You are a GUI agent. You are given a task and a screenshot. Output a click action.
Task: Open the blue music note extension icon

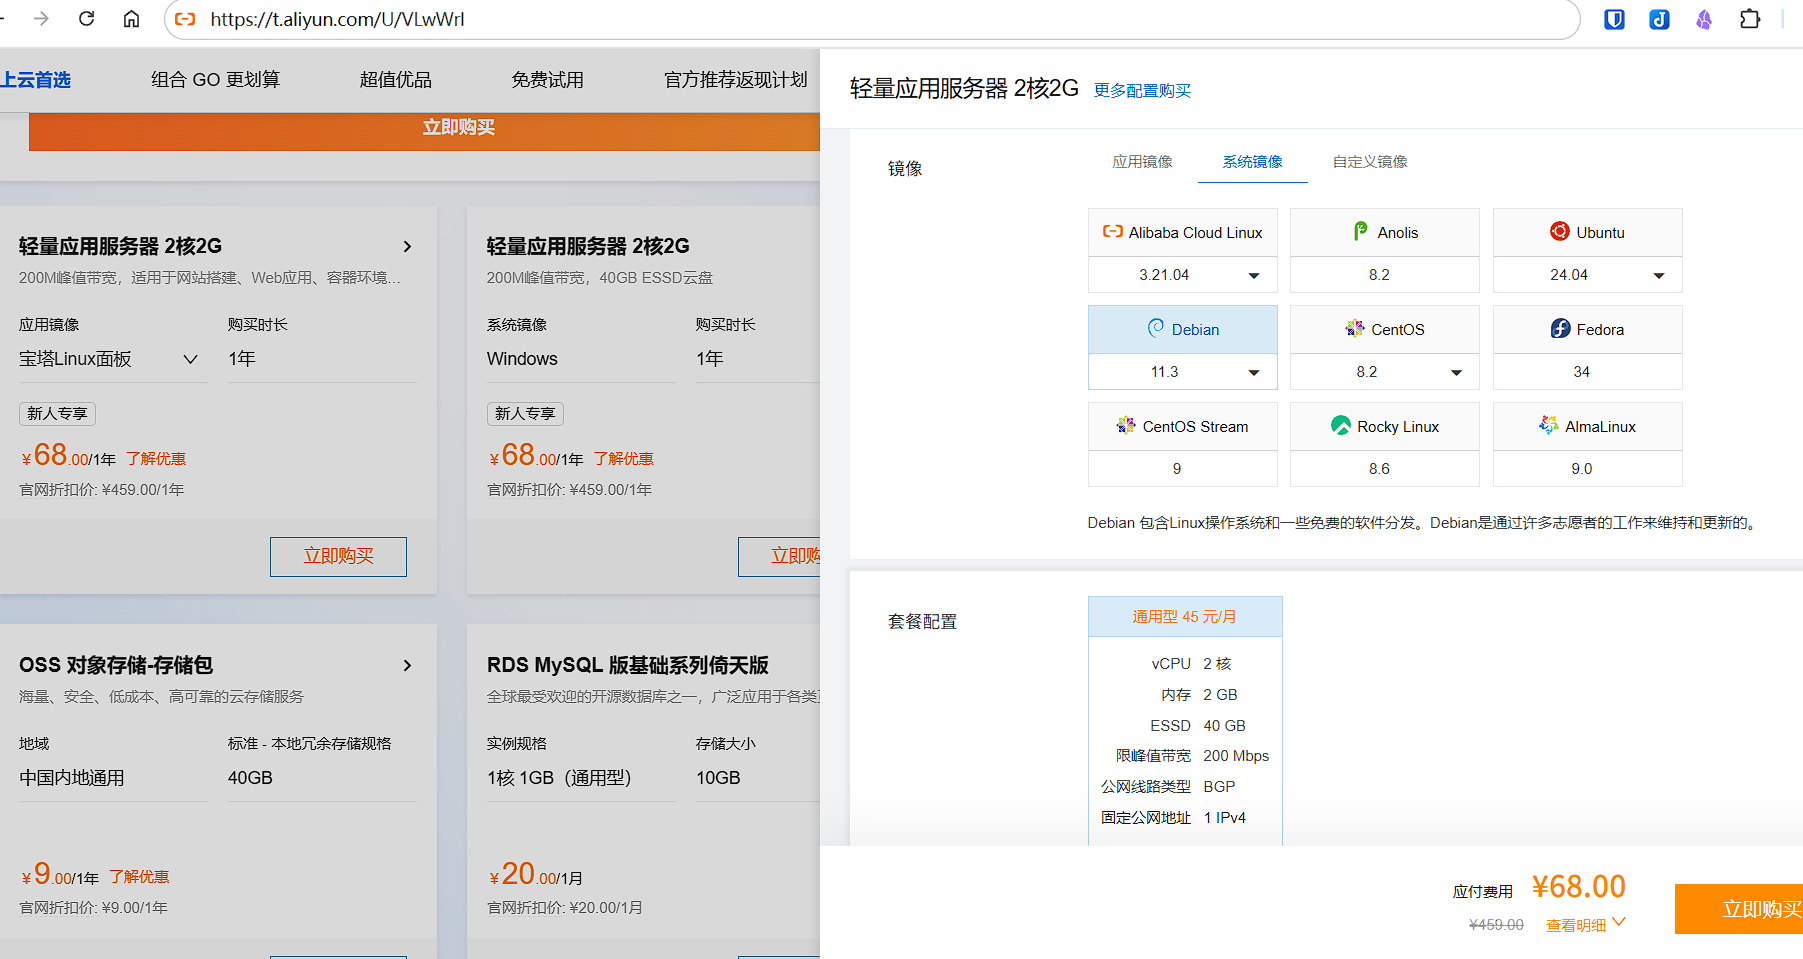point(1659,19)
